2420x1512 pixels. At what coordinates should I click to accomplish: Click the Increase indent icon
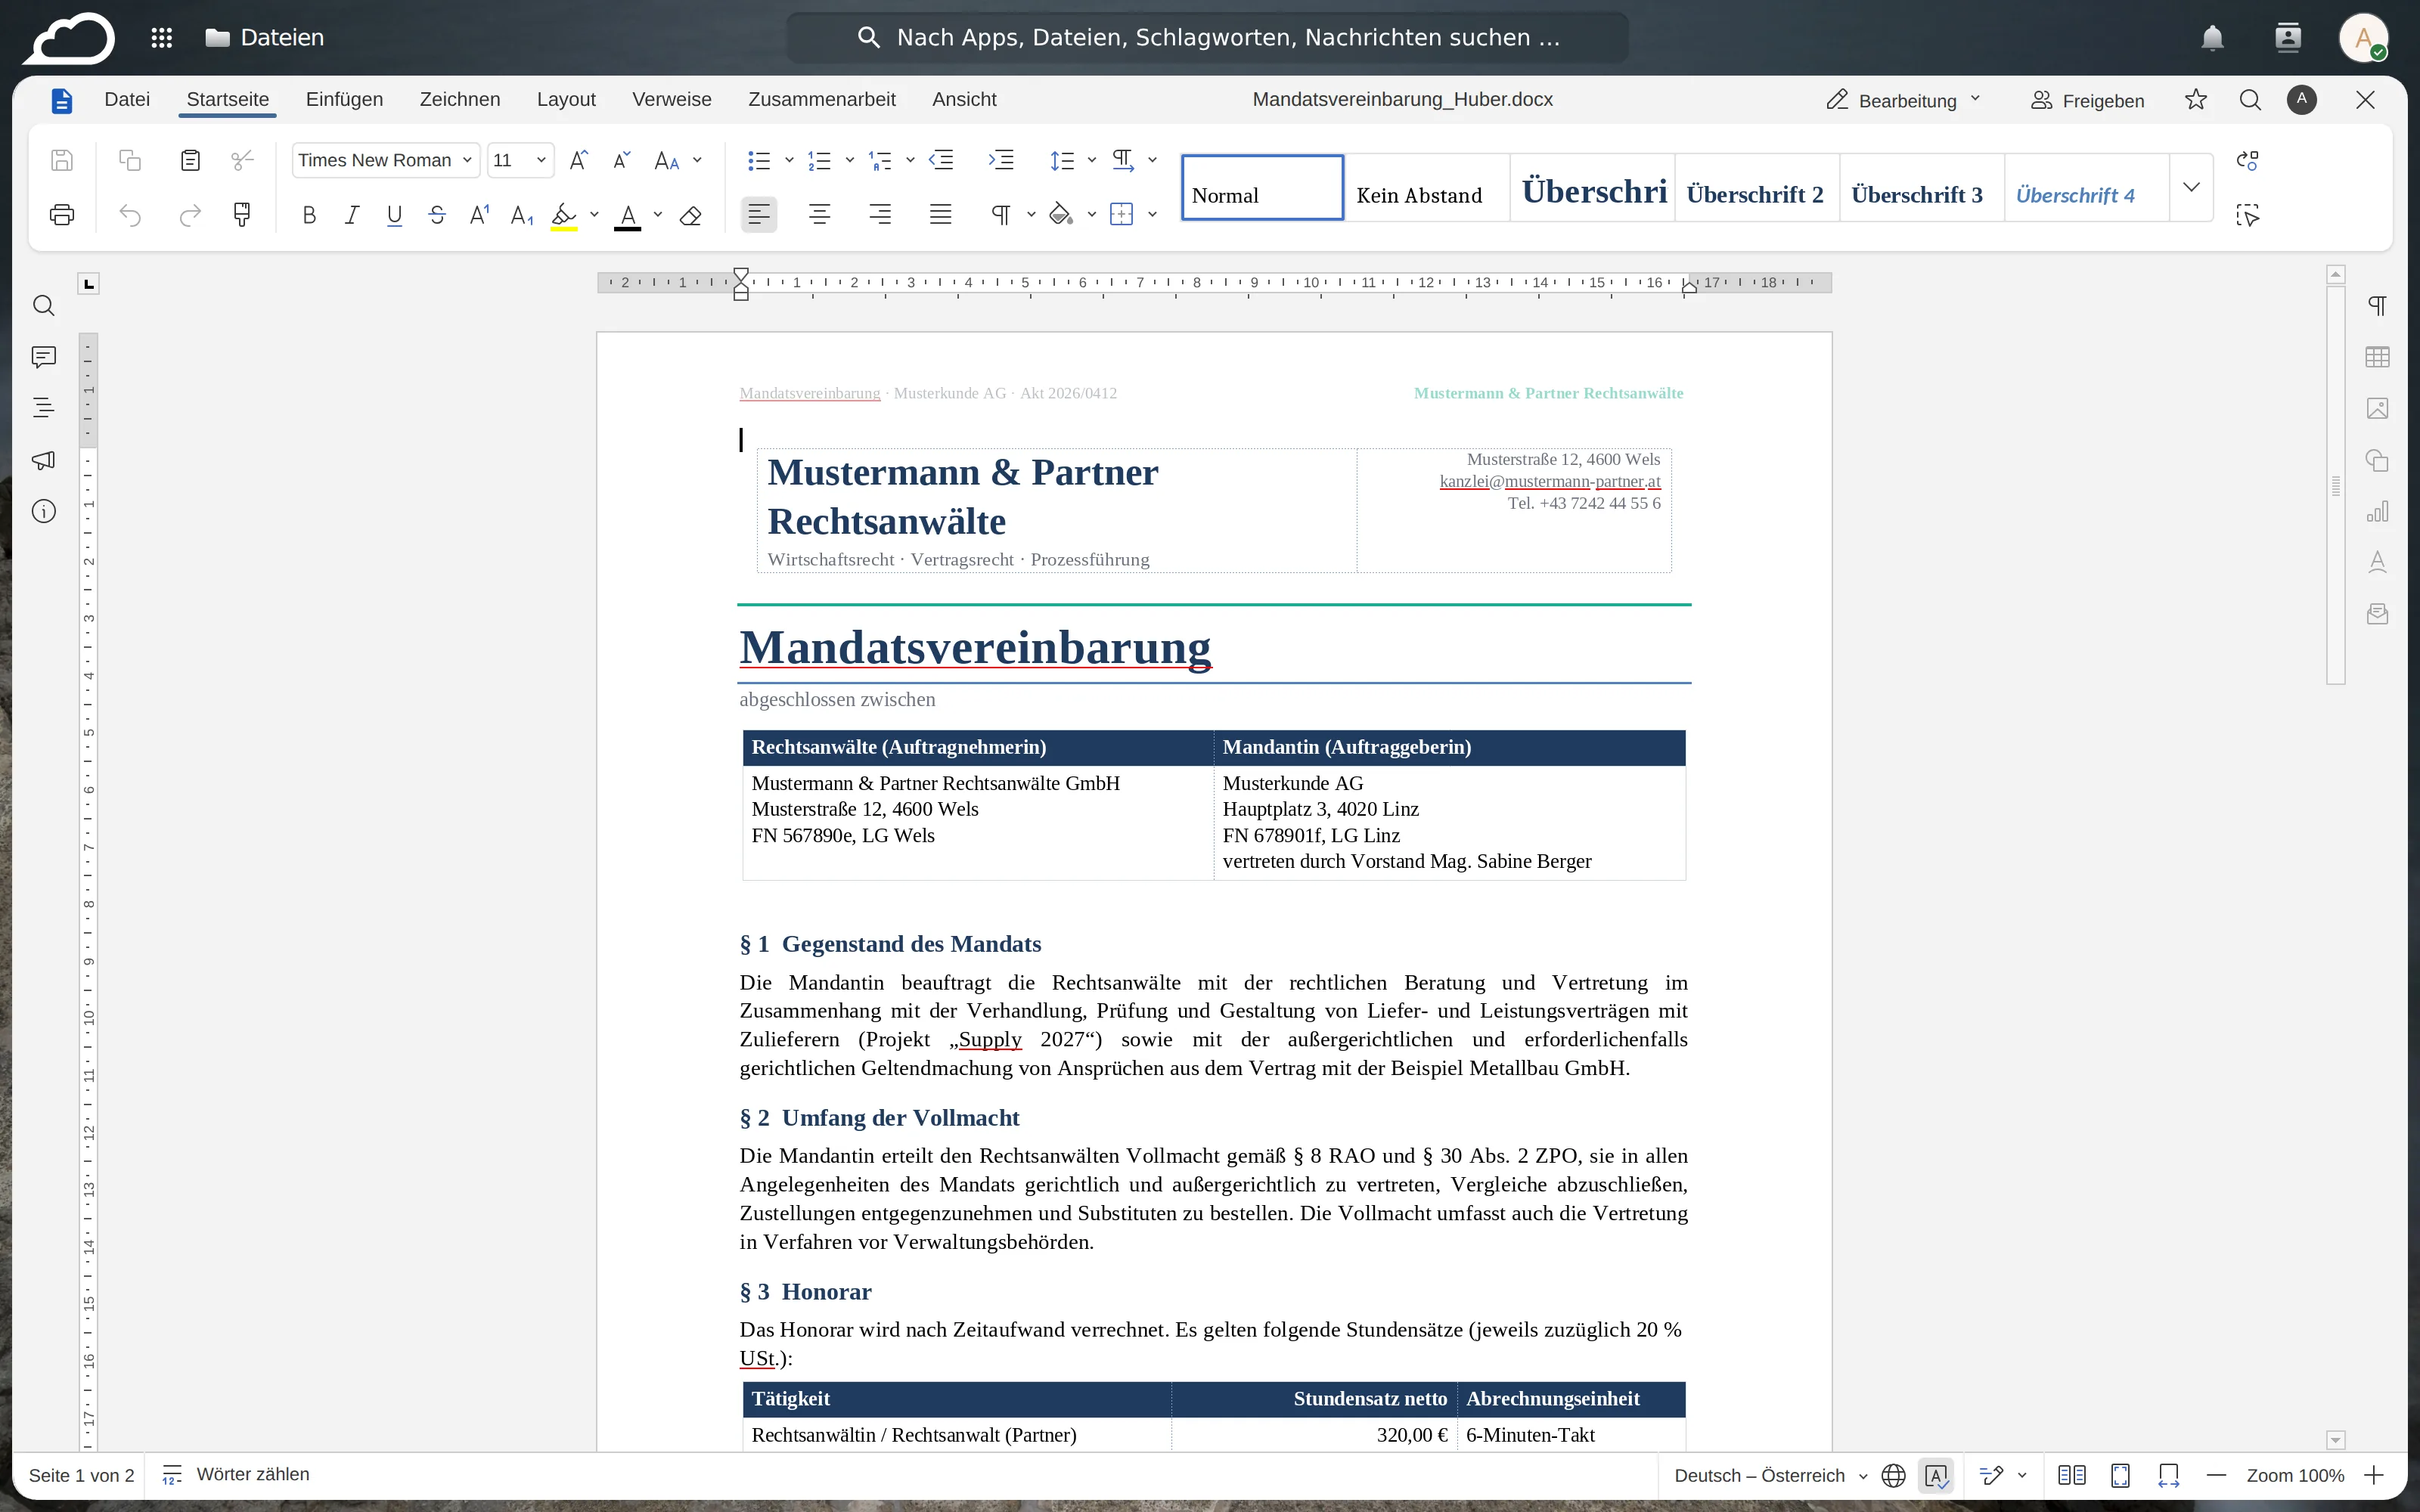tap(1001, 160)
